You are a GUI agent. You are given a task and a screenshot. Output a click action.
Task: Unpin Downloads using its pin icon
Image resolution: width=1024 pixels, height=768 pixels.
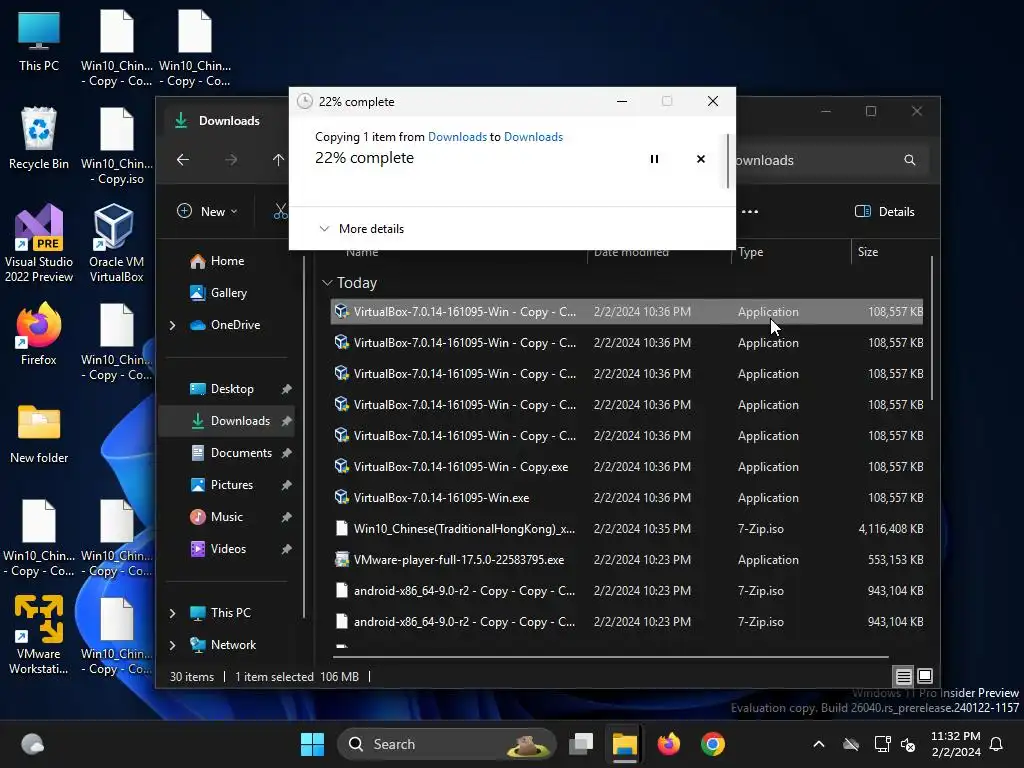point(286,421)
